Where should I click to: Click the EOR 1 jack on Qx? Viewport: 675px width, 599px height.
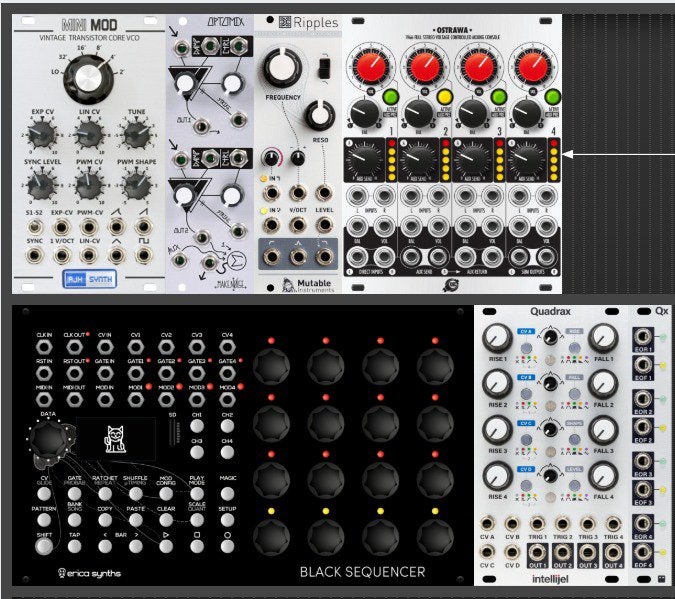click(x=643, y=337)
